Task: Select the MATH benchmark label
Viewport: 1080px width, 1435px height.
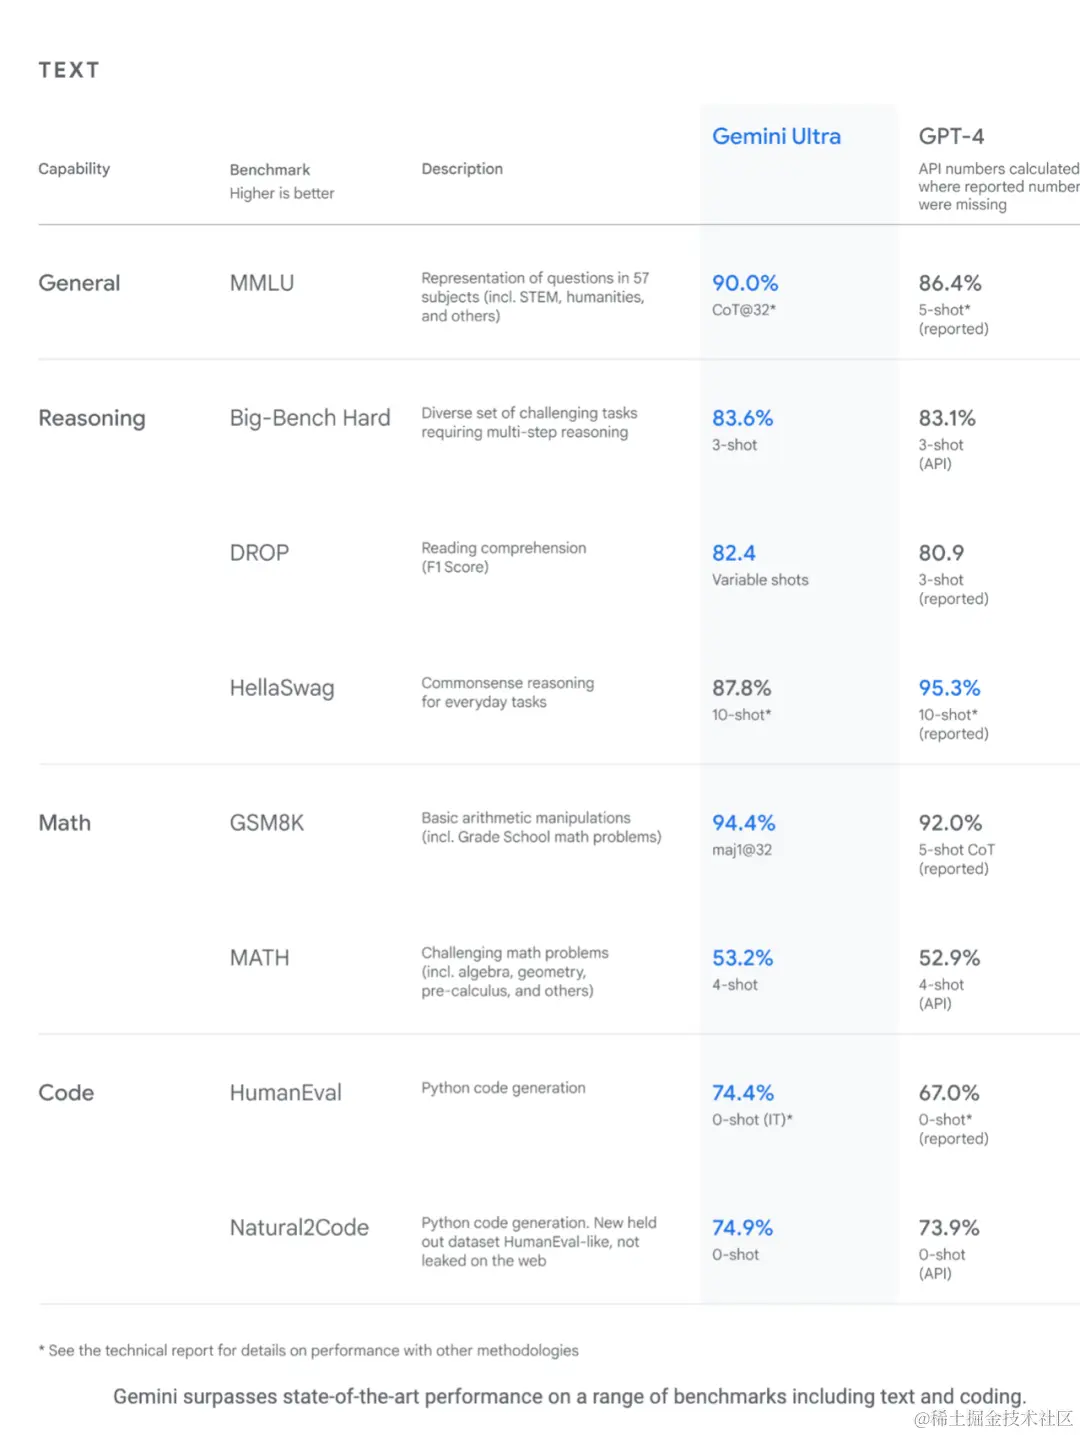Action: tap(260, 958)
